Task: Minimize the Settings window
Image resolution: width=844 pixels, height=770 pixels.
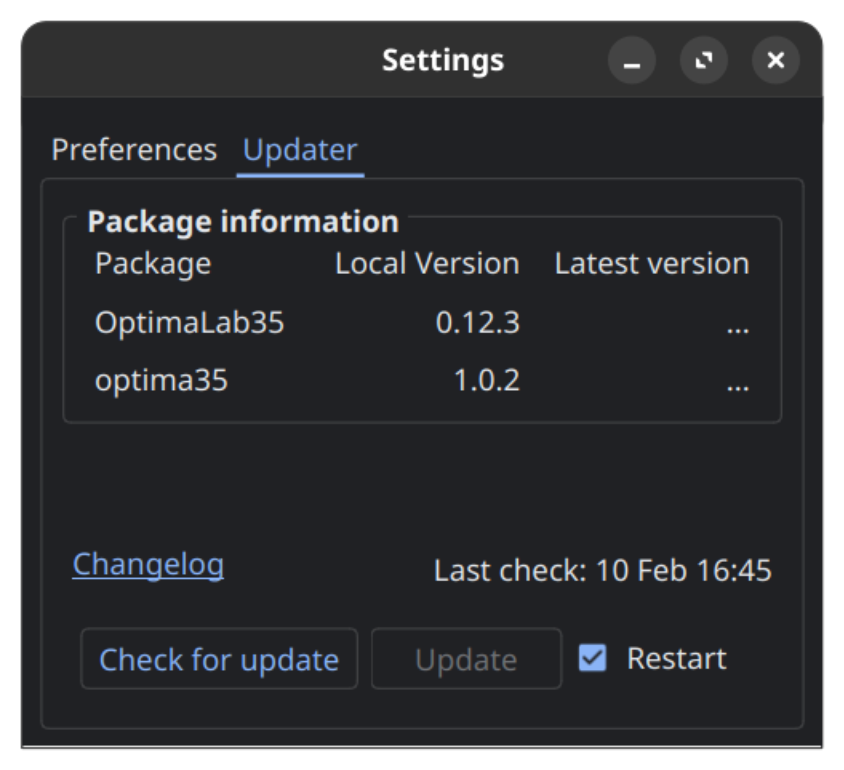Action: pos(631,61)
